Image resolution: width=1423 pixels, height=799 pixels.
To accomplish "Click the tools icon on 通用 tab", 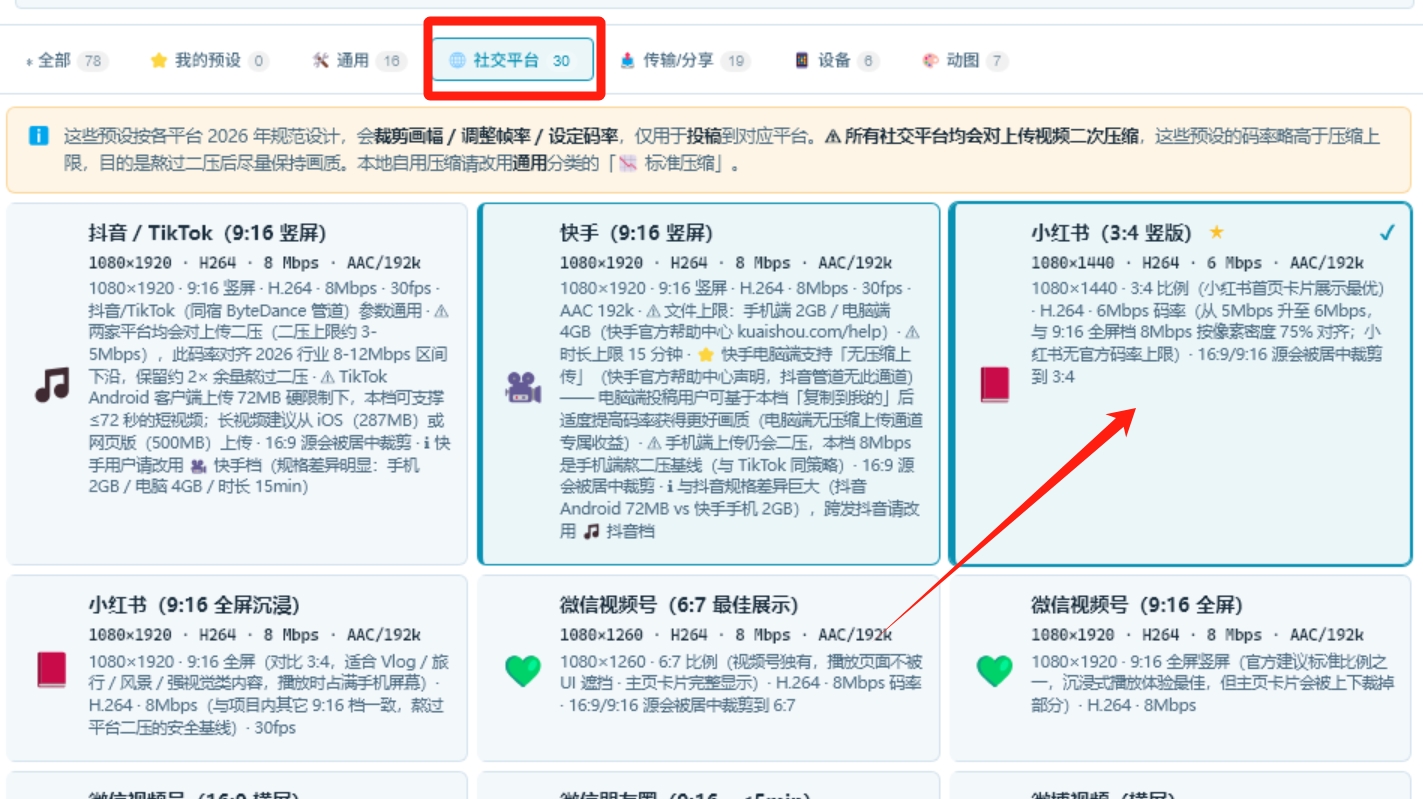I will tap(320, 60).
